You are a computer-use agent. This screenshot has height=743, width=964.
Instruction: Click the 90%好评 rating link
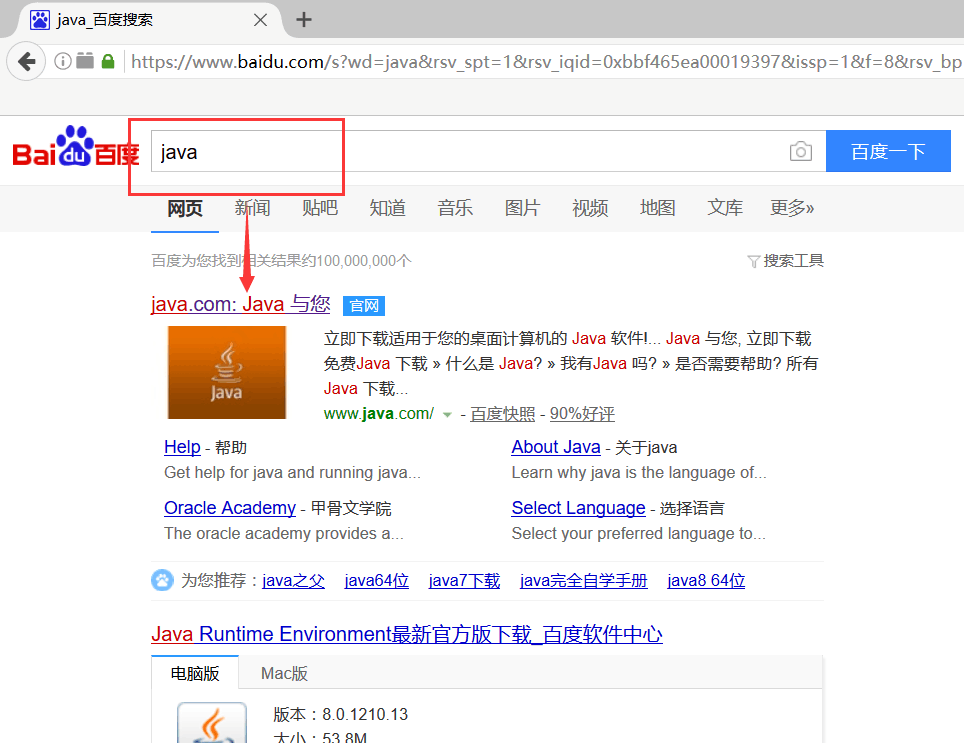(582, 414)
